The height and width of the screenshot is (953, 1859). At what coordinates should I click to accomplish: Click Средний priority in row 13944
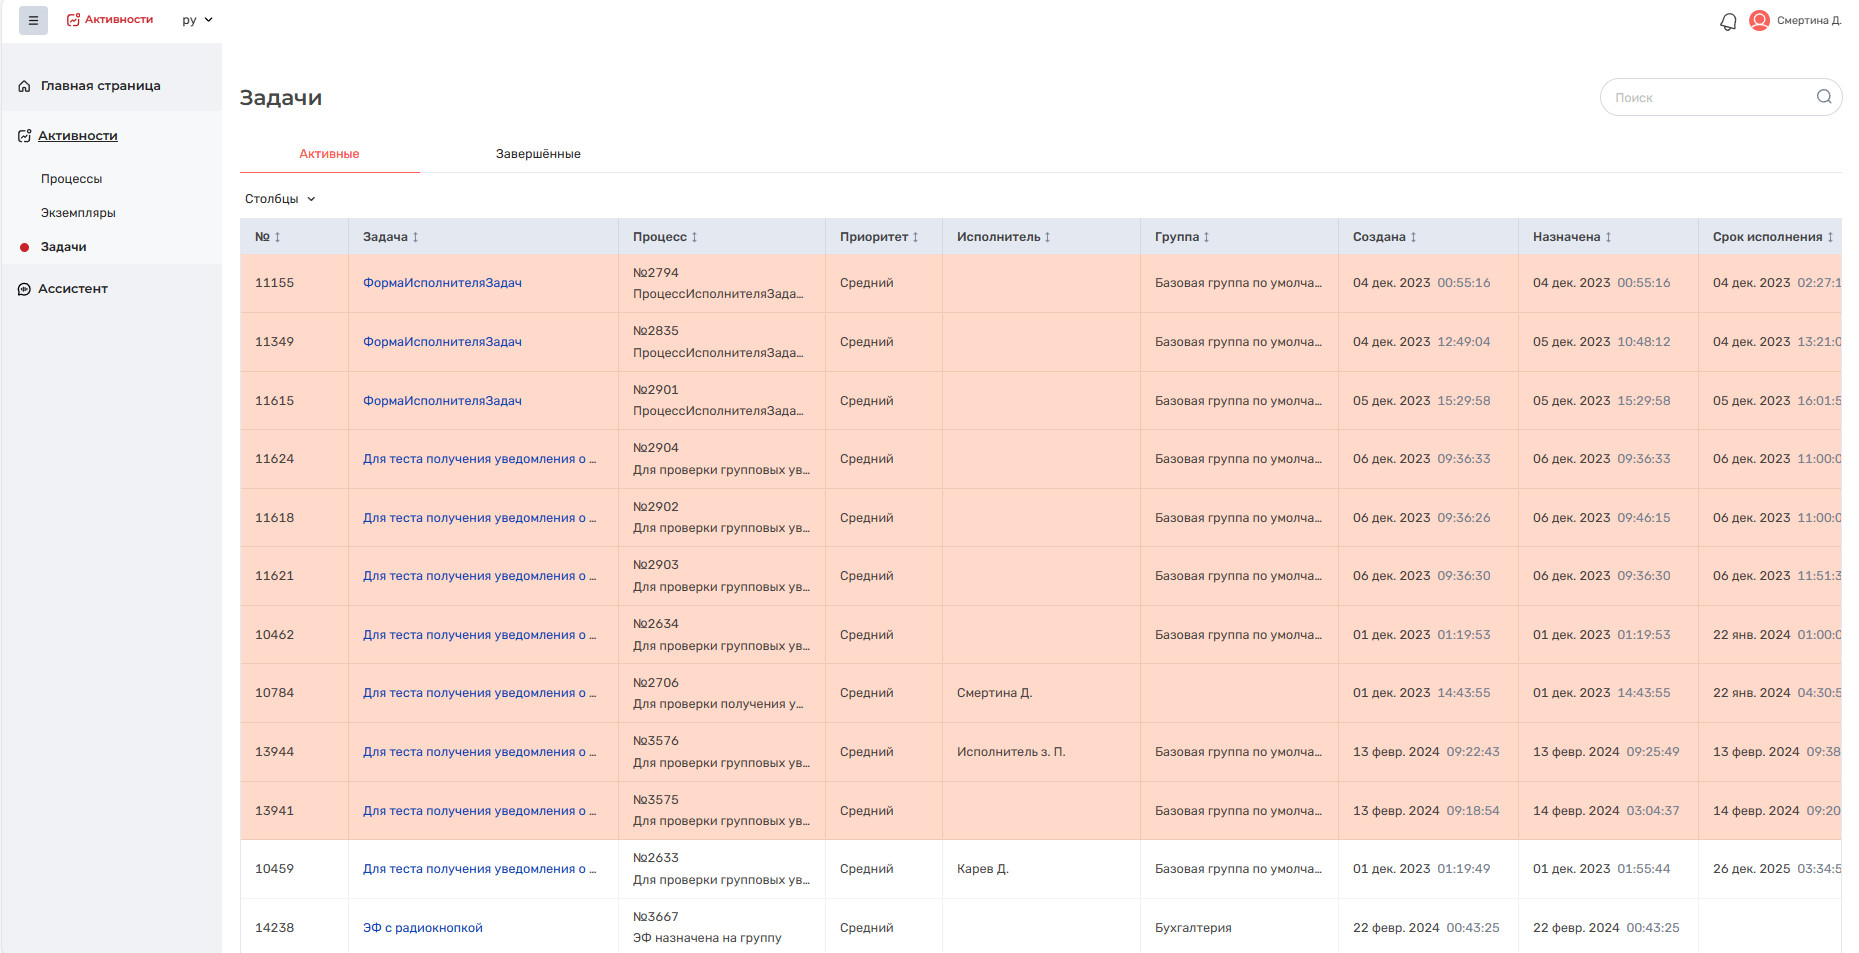click(x=866, y=752)
